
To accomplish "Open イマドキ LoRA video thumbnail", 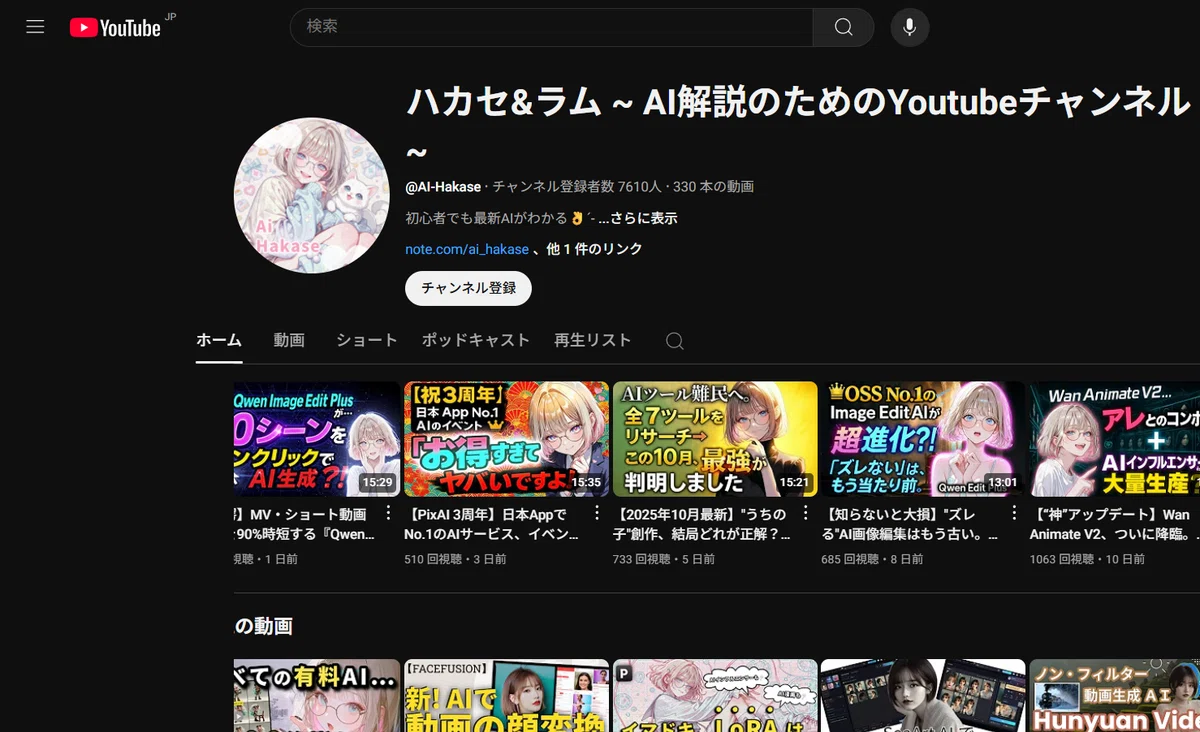I will (x=715, y=695).
